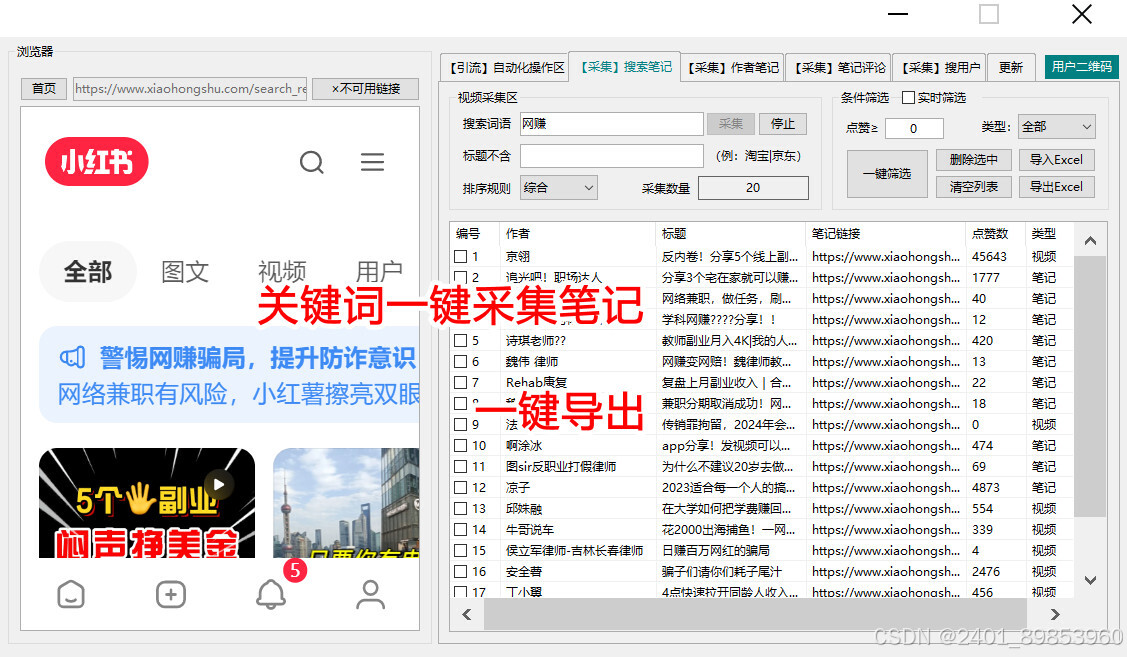The height and width of the screenshot is (657, 1127).
Task: Click the 首页 button
Action: [x=44, y=88]
